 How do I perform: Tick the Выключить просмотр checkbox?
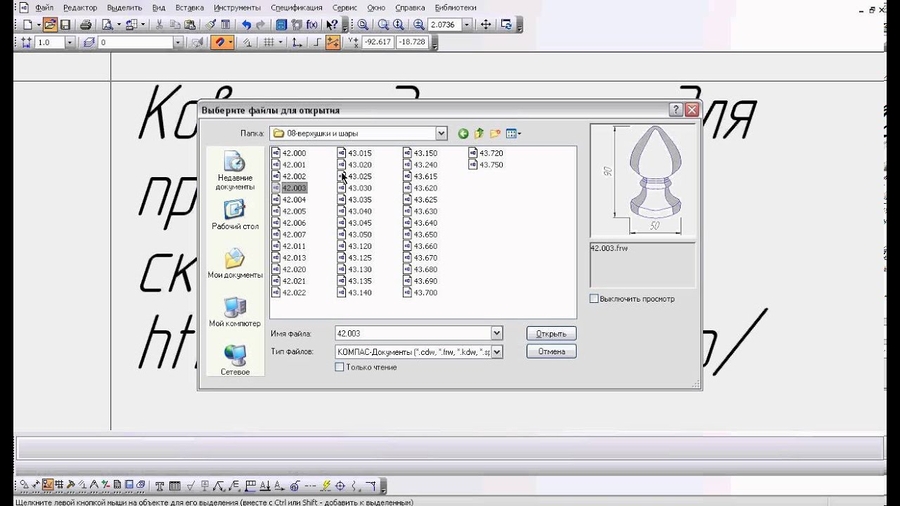click(x=594, y=299)
